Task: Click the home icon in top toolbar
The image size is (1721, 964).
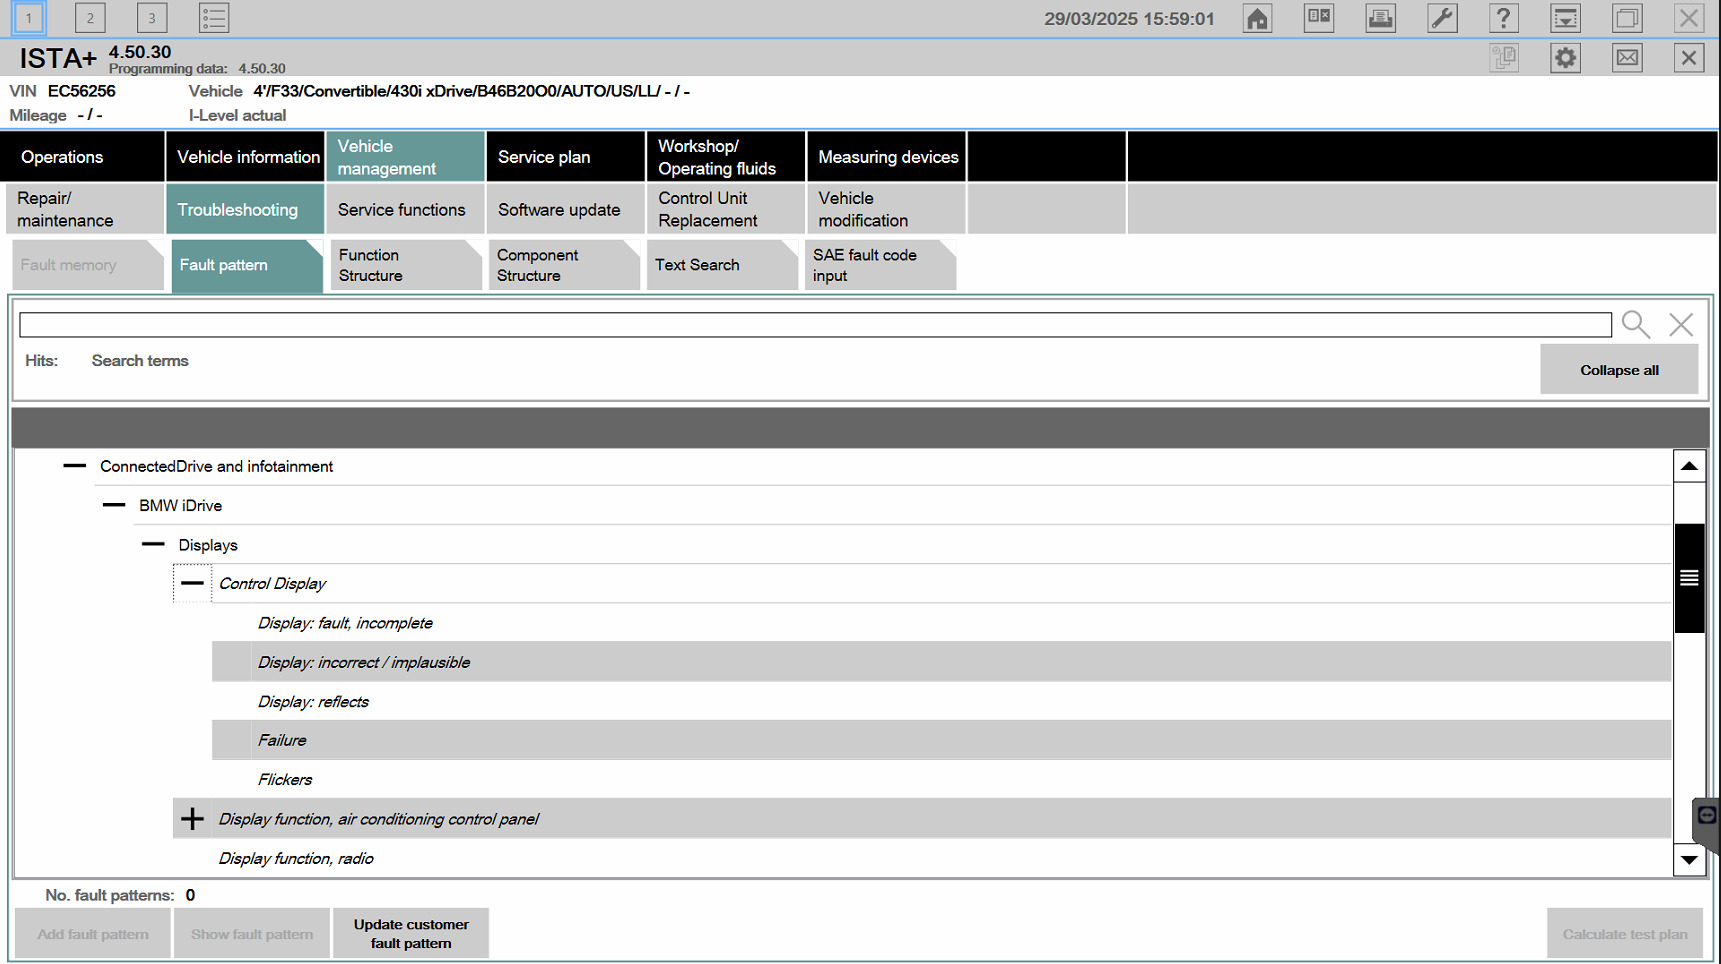Action: pos(1257,18)
